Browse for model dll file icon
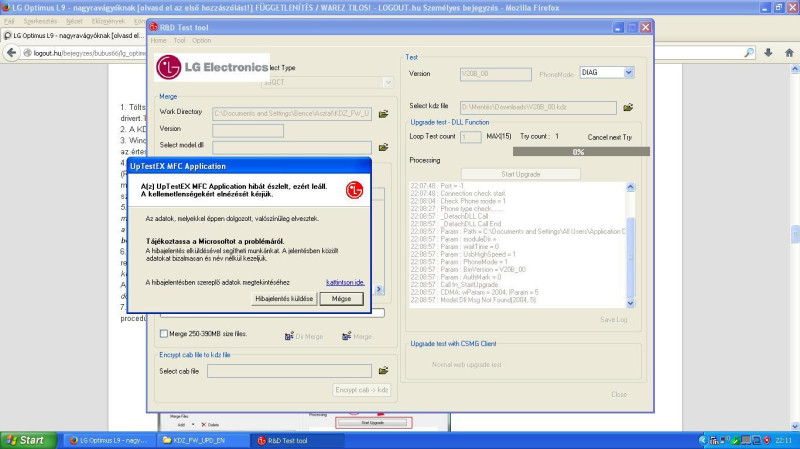This screenshot has height=449, width=800. tap(383, 147)
